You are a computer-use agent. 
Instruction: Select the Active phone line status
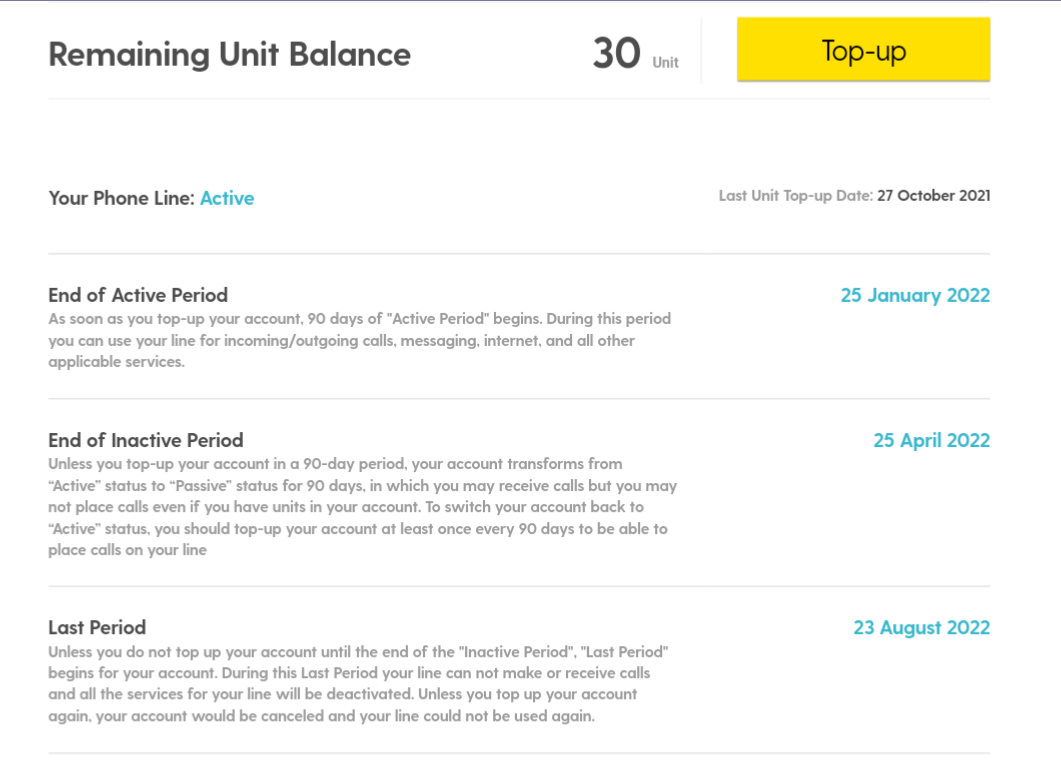click(x=227, y=198)
